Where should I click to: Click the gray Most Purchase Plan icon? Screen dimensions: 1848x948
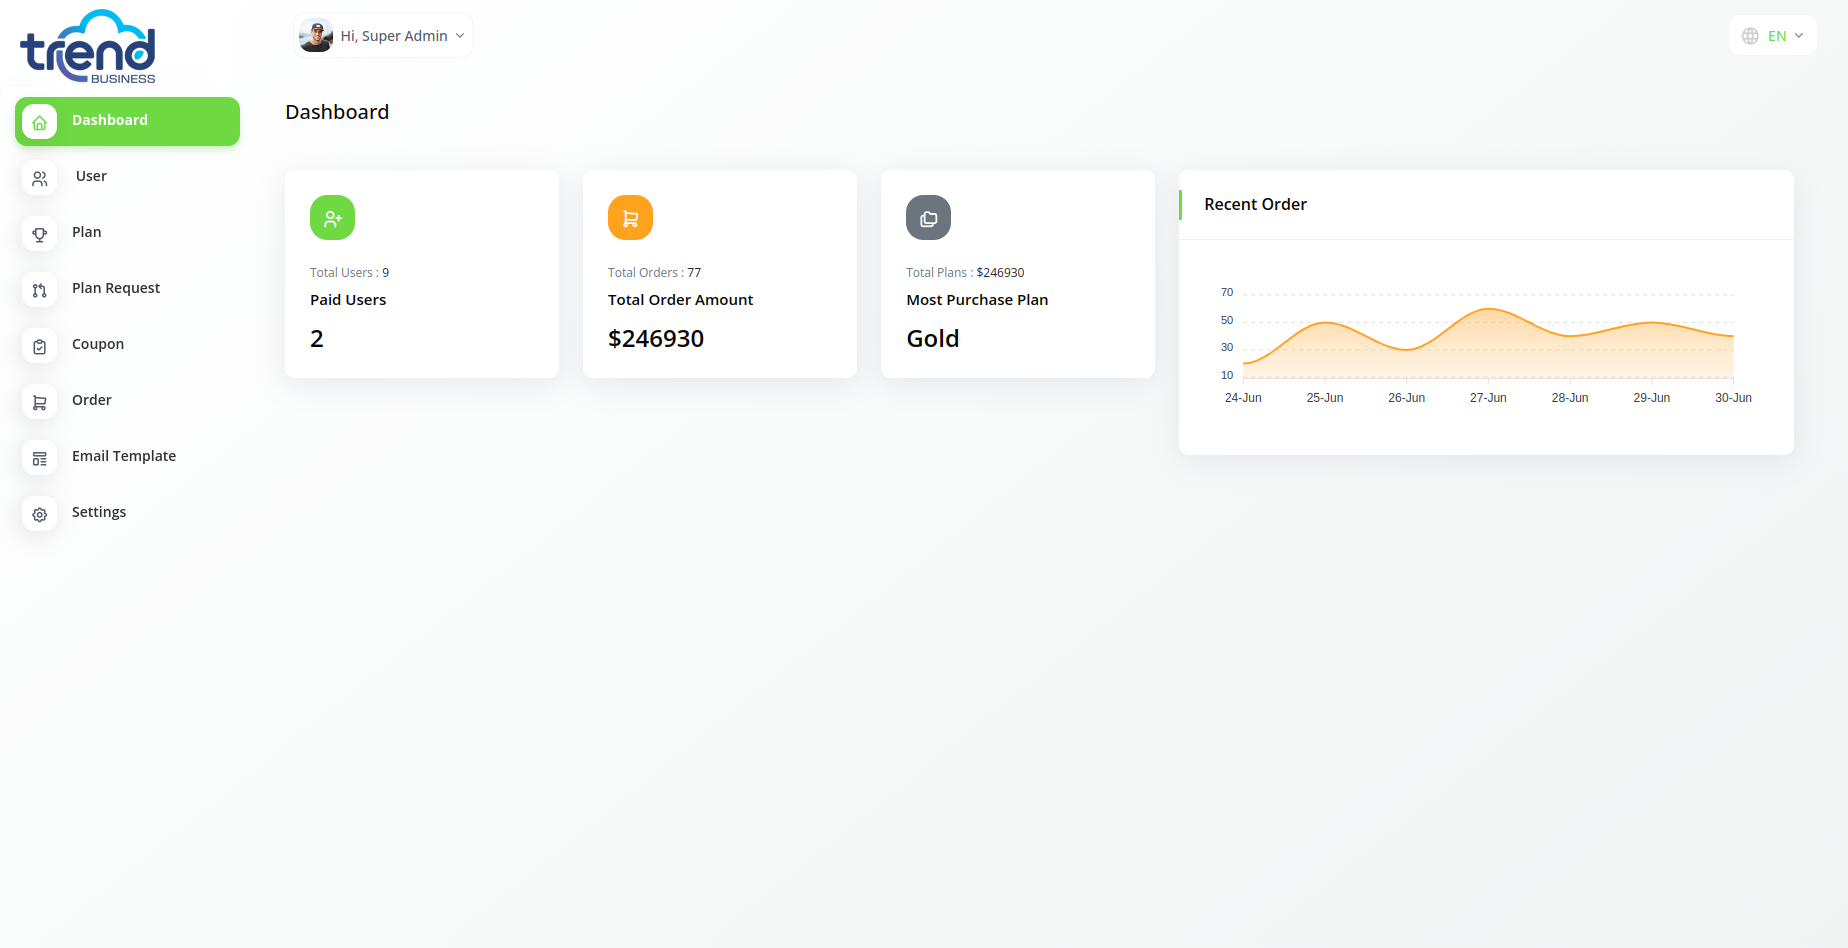point(928,218)
